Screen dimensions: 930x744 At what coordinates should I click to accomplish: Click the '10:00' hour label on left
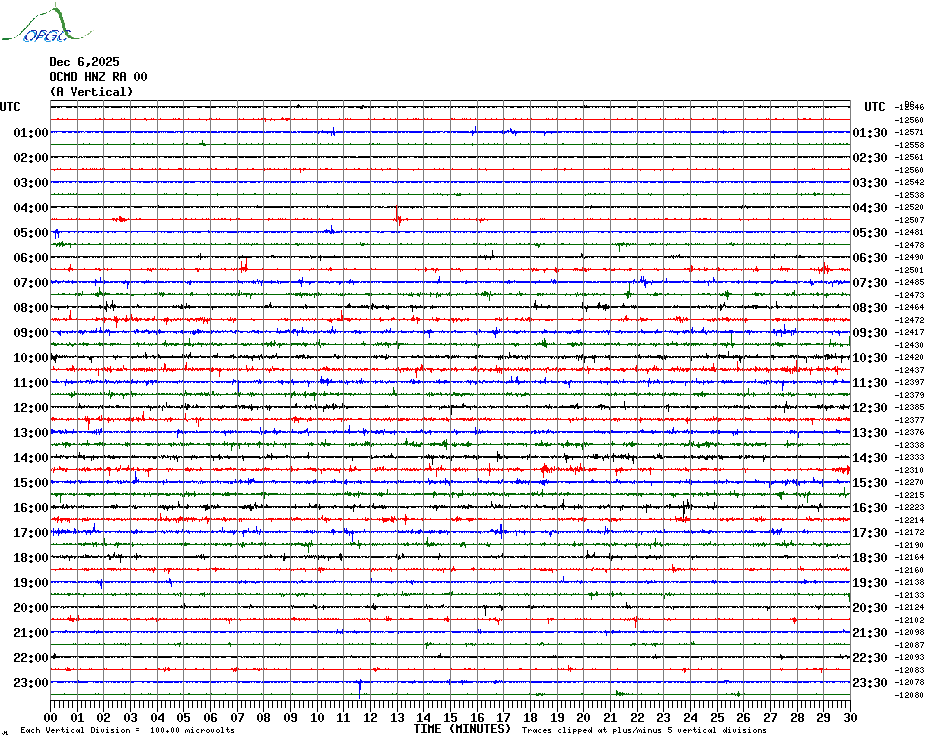click(x=31, y=358)
